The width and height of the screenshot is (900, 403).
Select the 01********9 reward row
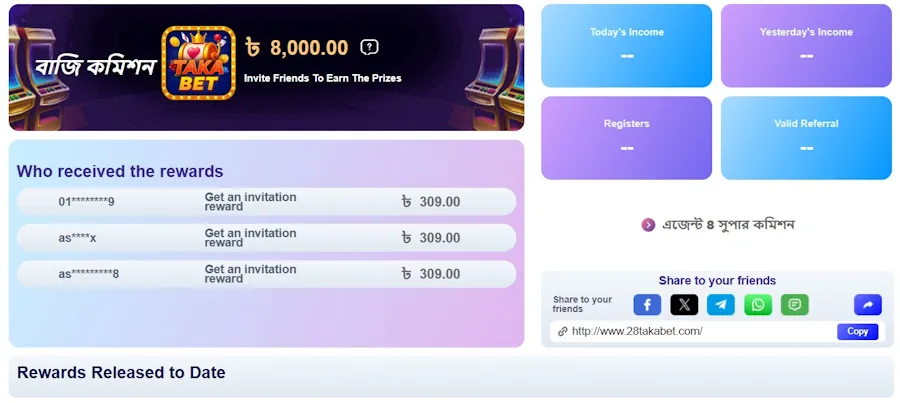[267, 202]
